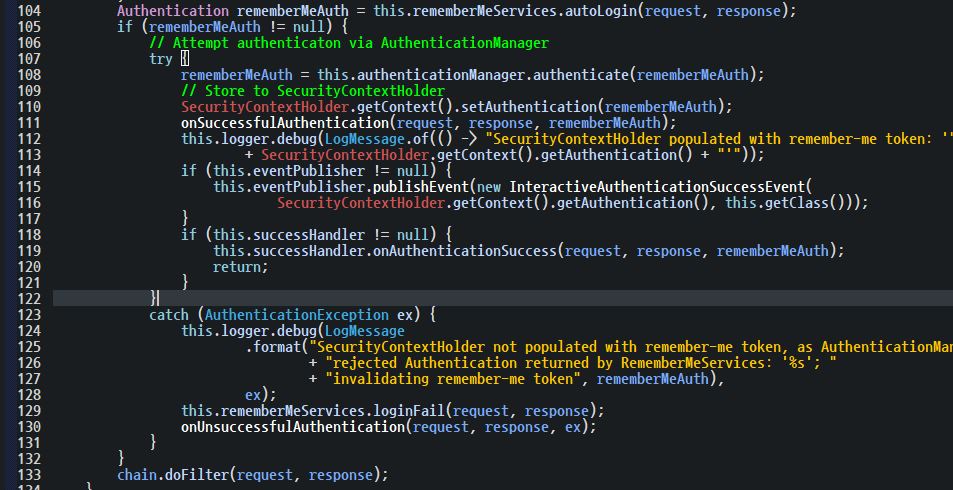The width and height of the screenshot is (953, 490).
Task: Click 'InteractiveAuthenticationSuccessEvent' on line 115
Action: click(x=656, y=187)
